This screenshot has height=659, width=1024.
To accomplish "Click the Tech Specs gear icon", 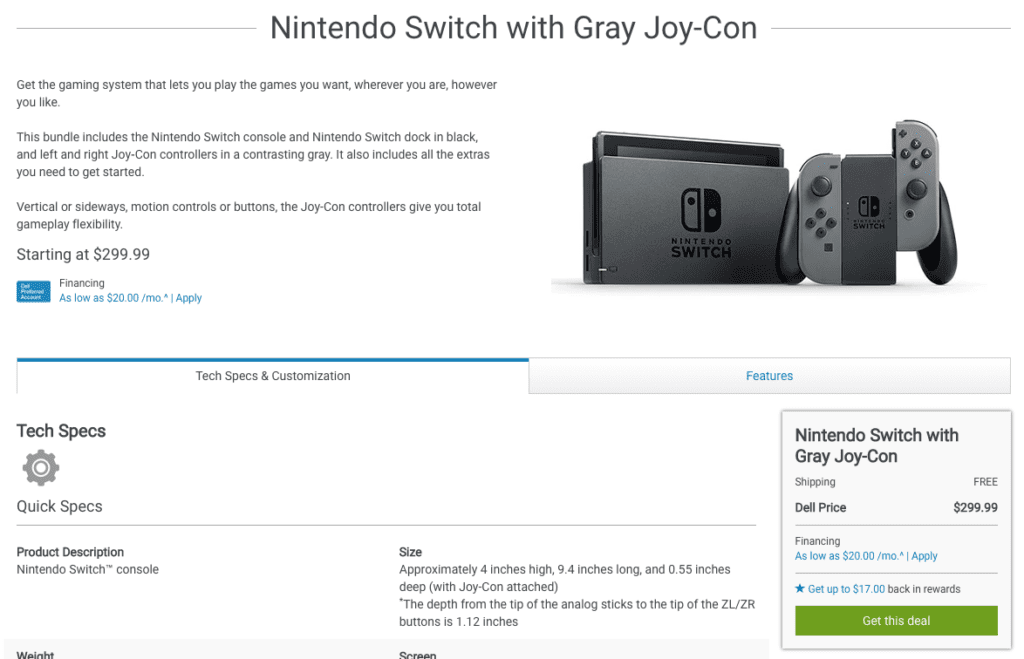I will [x=41, y=467].
